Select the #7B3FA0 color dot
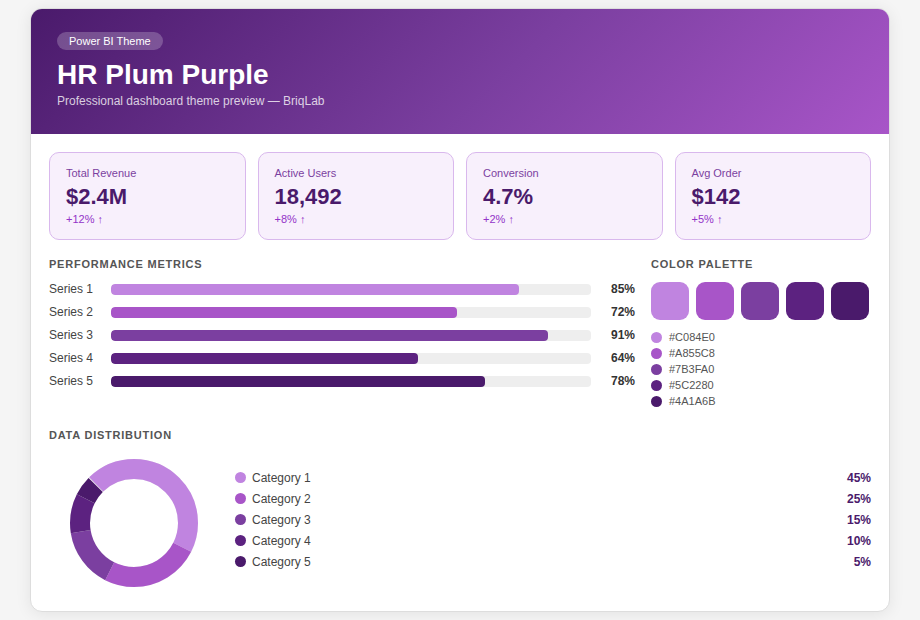 pos(657,370)
